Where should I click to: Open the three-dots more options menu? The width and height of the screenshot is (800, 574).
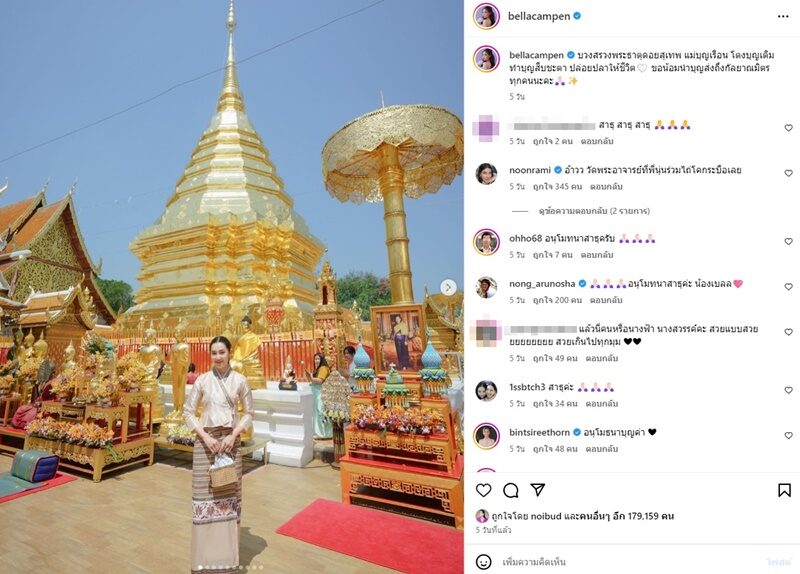pos(783,17)
